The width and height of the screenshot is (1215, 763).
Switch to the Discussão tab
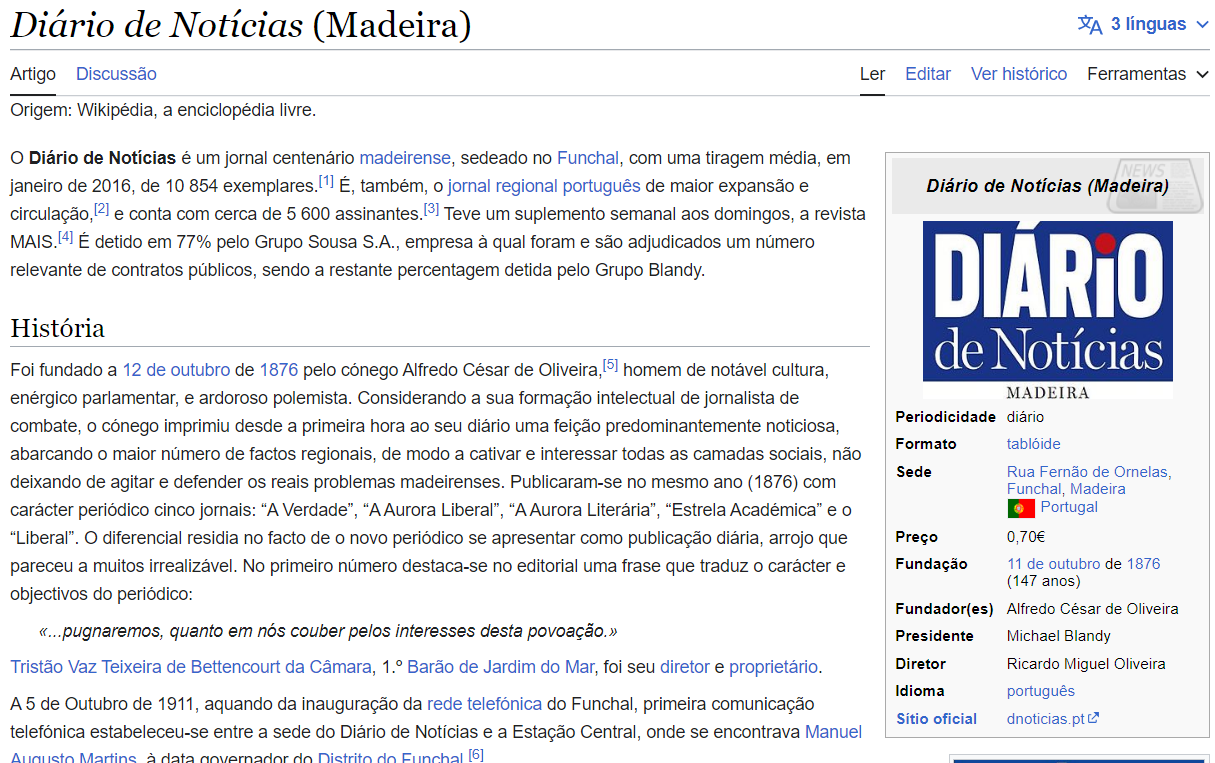(116, 74)
